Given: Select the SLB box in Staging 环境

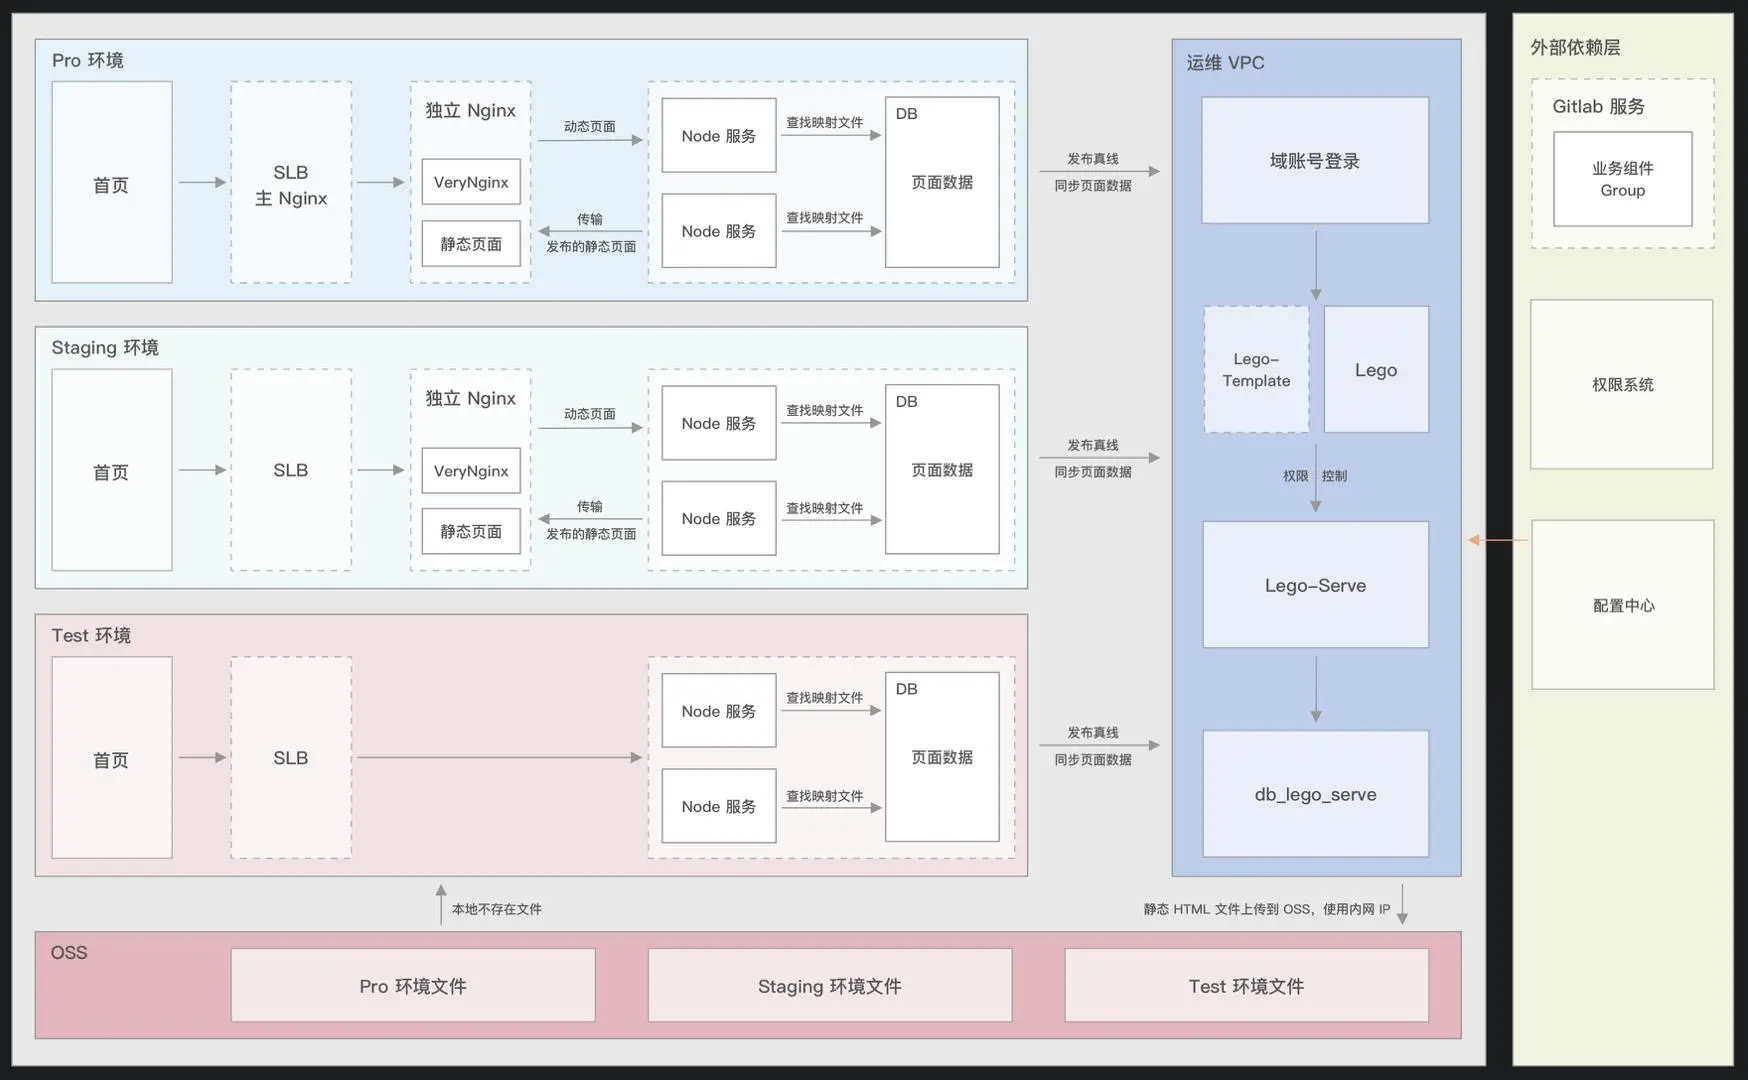Looking at the screenshot, I should (291, 470).
